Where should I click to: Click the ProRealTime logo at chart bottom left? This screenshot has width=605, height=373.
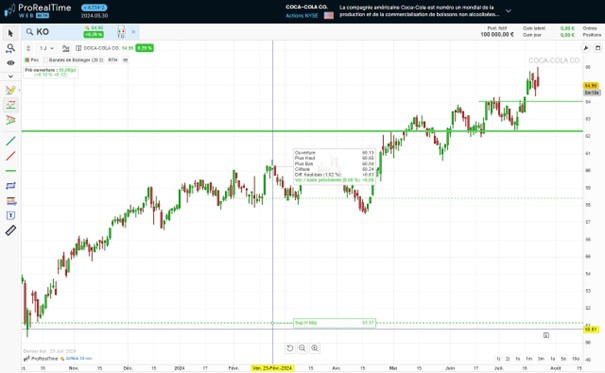tap(41, 358)
